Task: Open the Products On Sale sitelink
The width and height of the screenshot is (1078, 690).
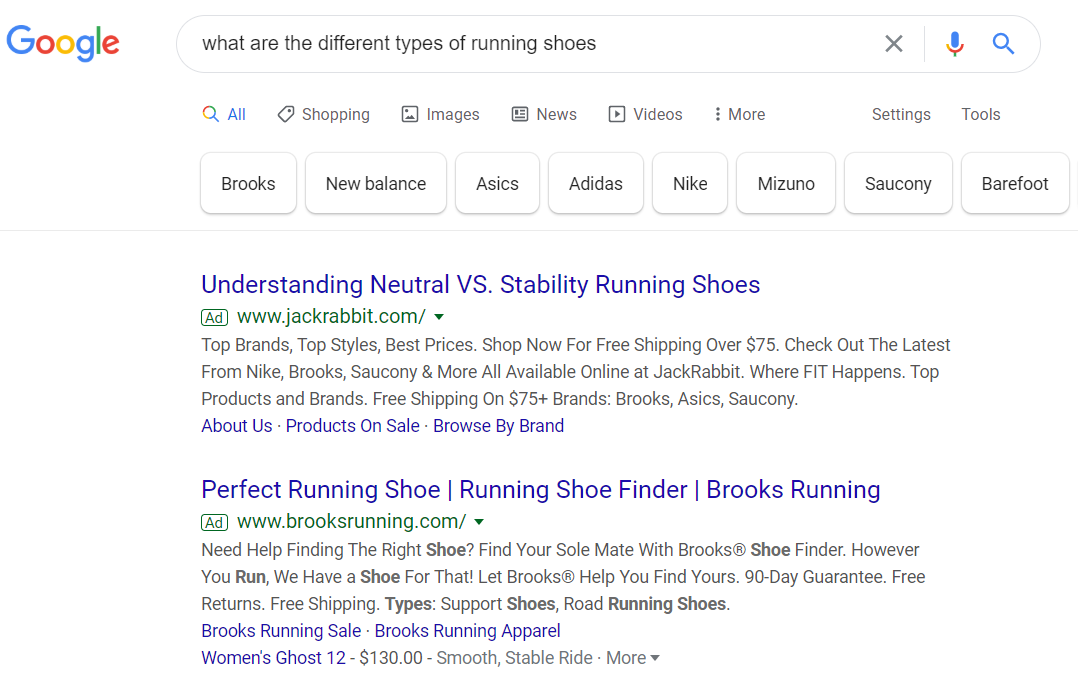Action: point(353,426)
